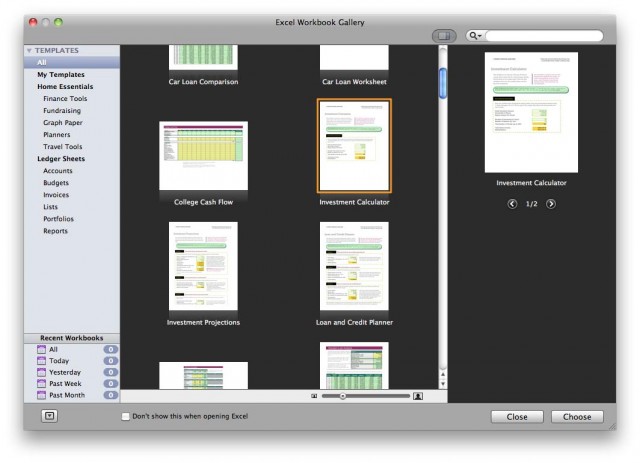The width and height of the screenshot is (640, 463).
Task: Select Car Loan Comparison template
Action: click(x=203, y=65)
